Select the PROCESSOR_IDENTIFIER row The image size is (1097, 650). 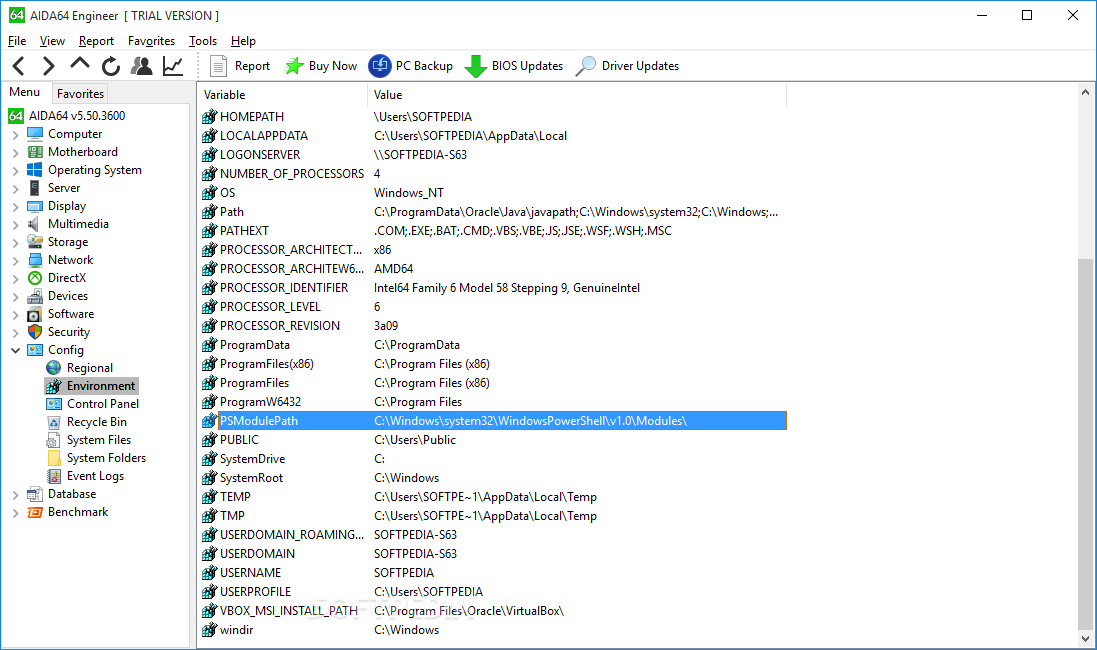pos(493,288)
